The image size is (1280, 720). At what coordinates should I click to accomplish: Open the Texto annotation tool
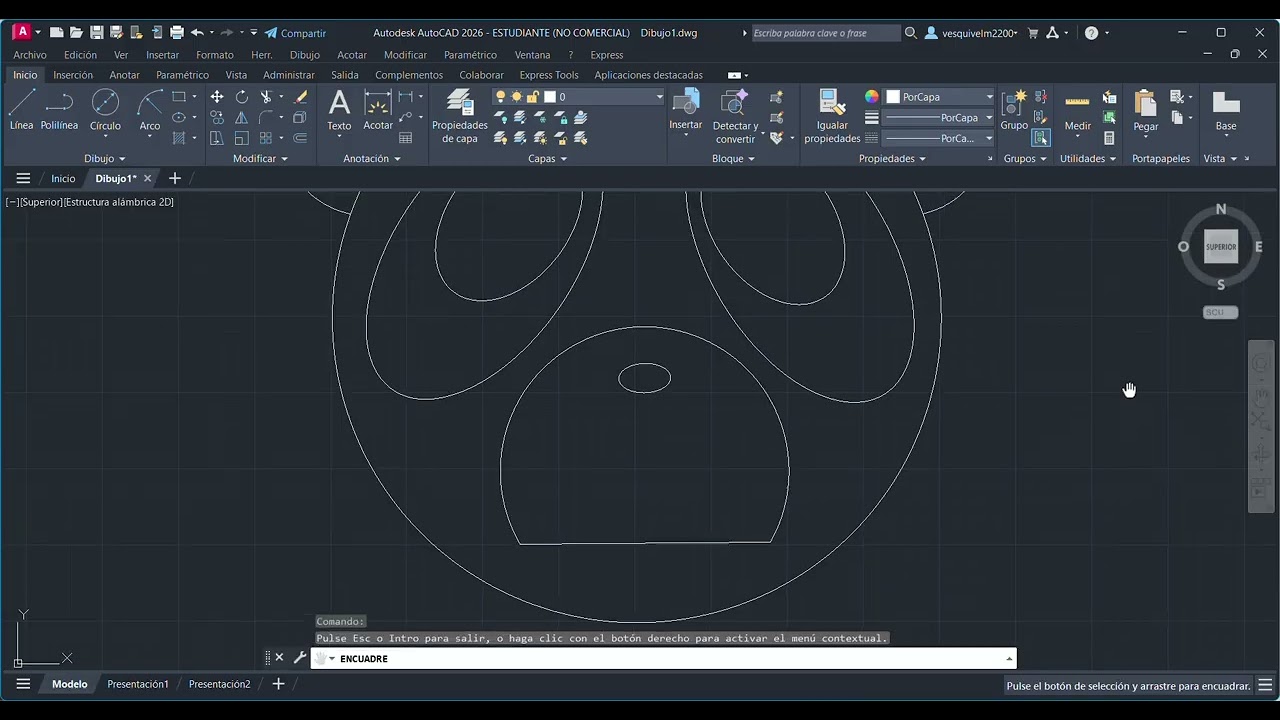[340, 110]
